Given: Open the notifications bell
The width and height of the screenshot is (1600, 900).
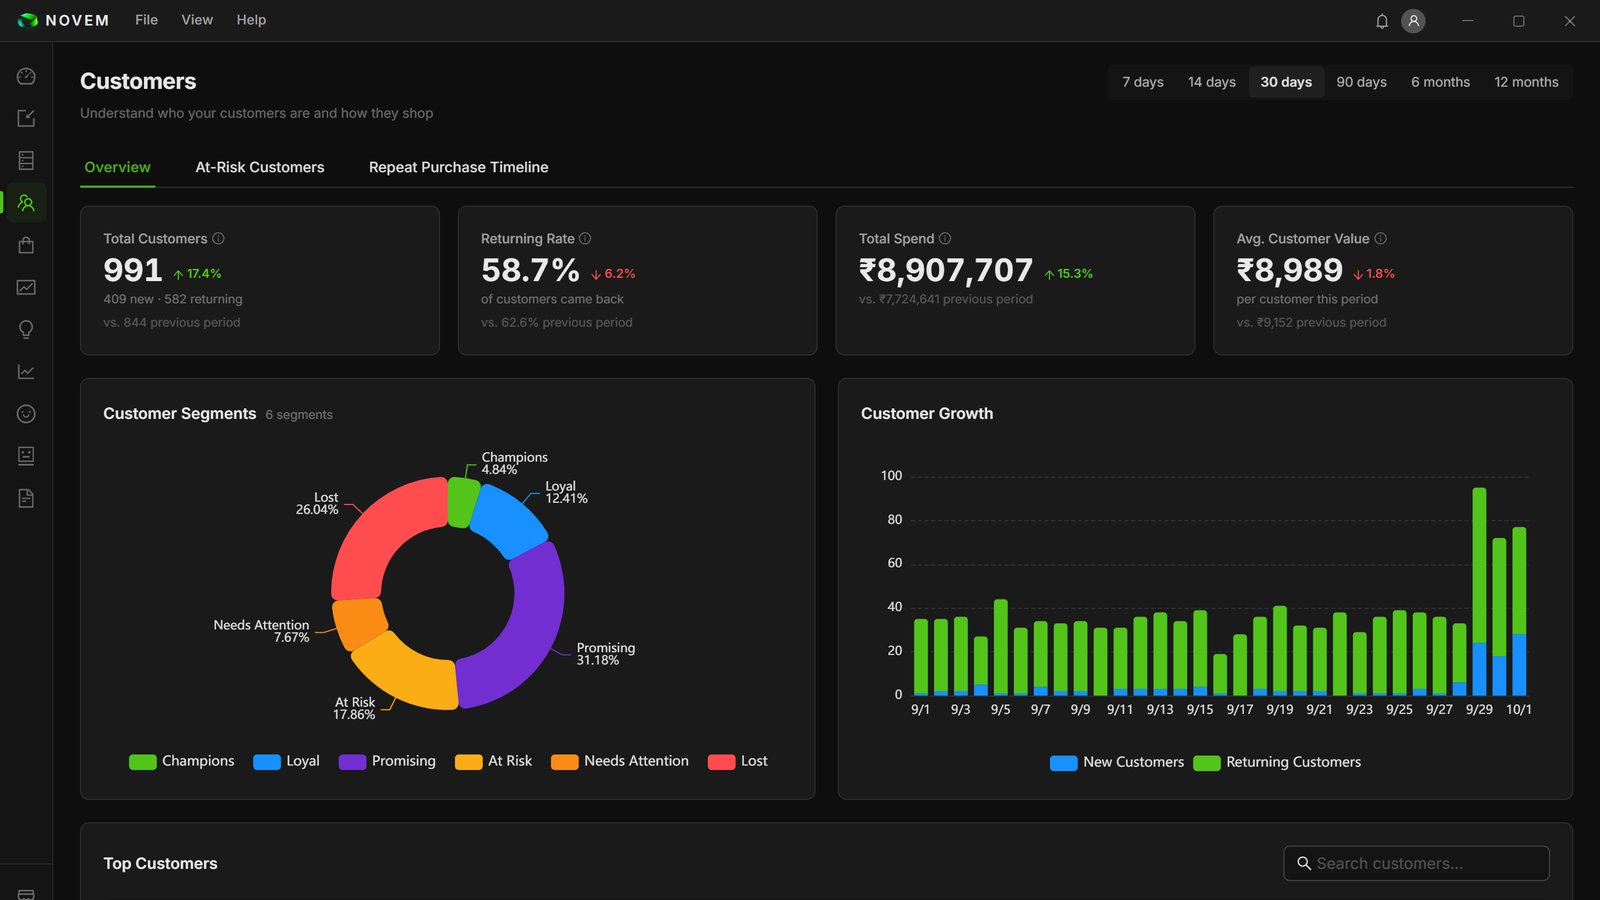Looking at the screenshot, I should point(1382,21).
